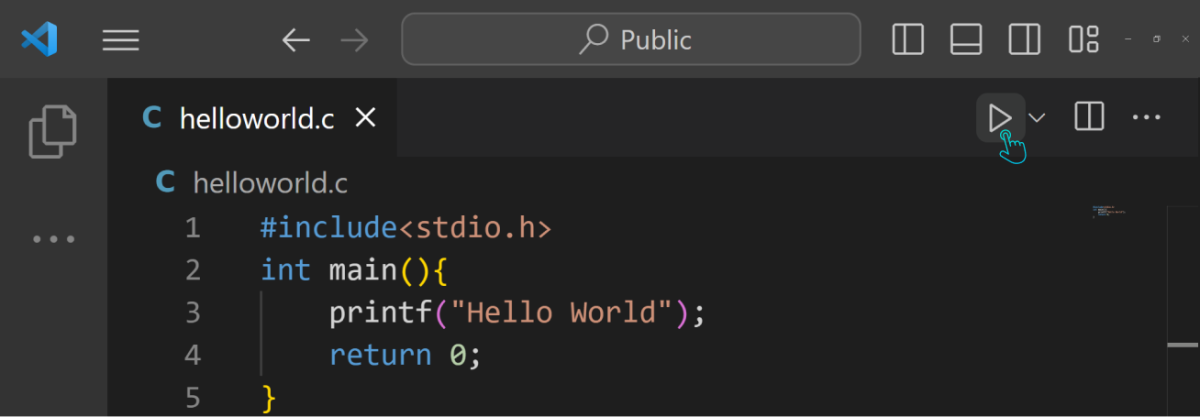Image resolution: width=1200 pixels, height=417 pixels.
Task: Click the Run C/C++ File play button
Action: click(999, 117)
